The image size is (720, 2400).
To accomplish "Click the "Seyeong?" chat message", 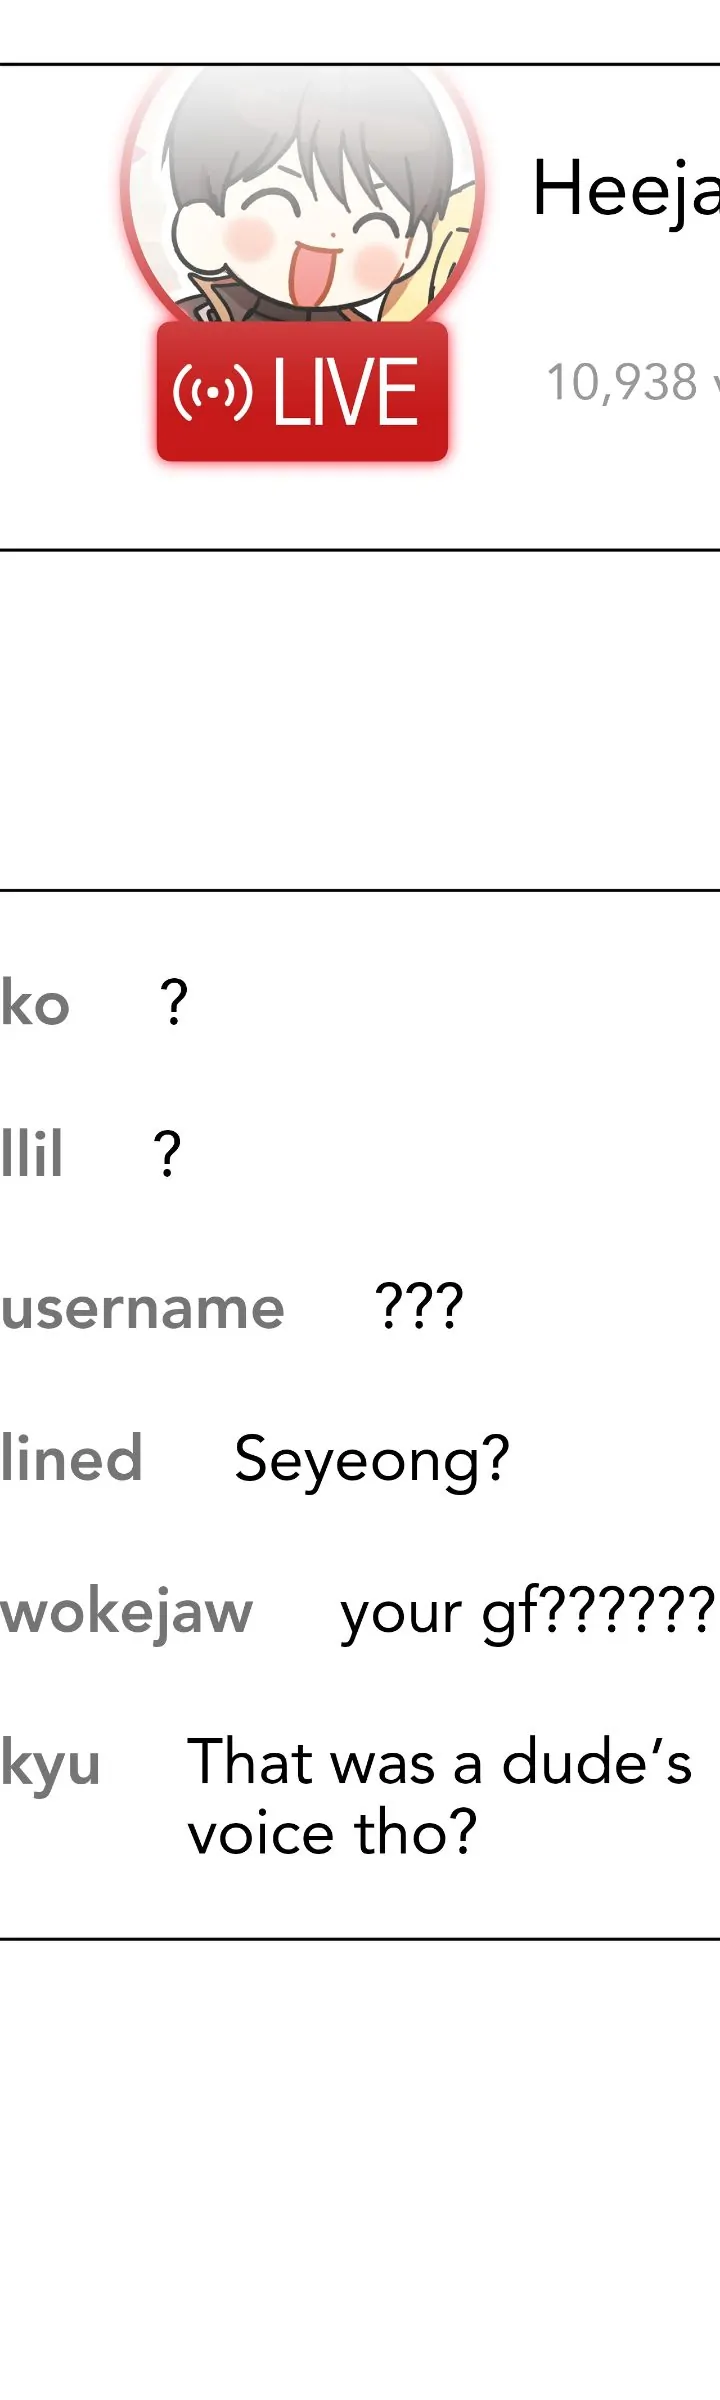I will click(371, 1460).
